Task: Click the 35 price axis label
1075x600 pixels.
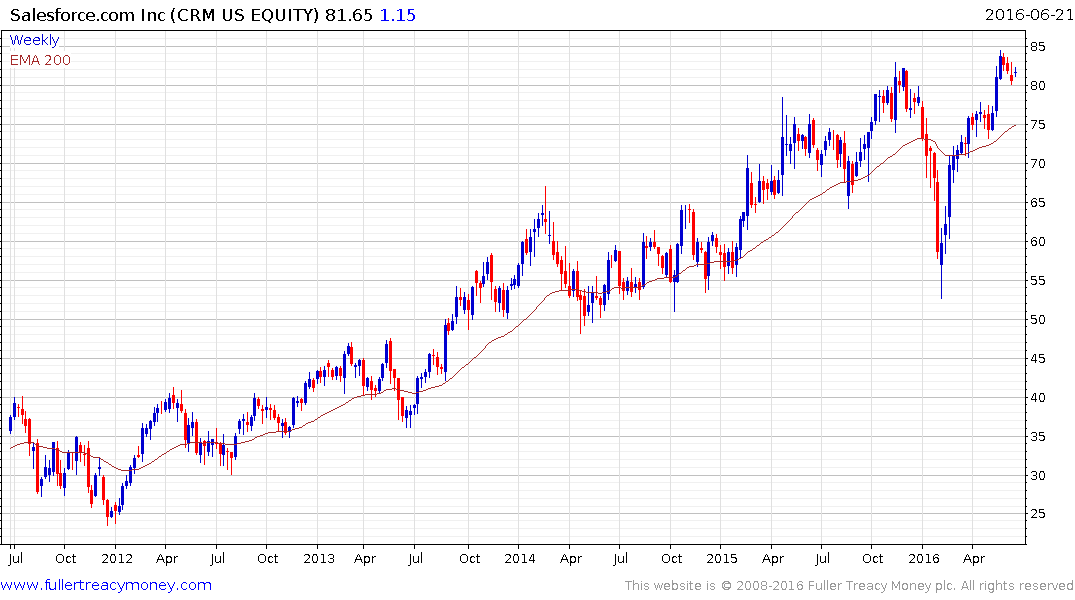Action: coord(1037,437)
